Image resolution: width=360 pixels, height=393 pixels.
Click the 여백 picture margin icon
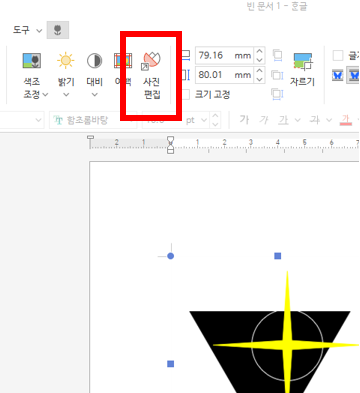[123, 61]
